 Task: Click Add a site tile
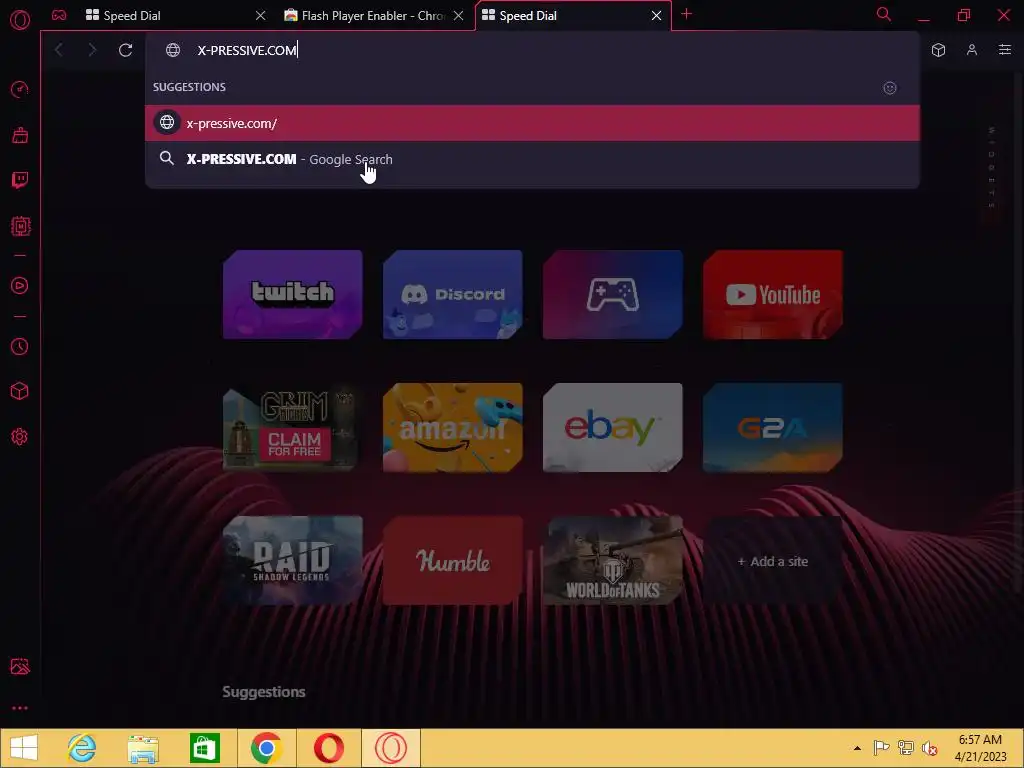point(773,560)
